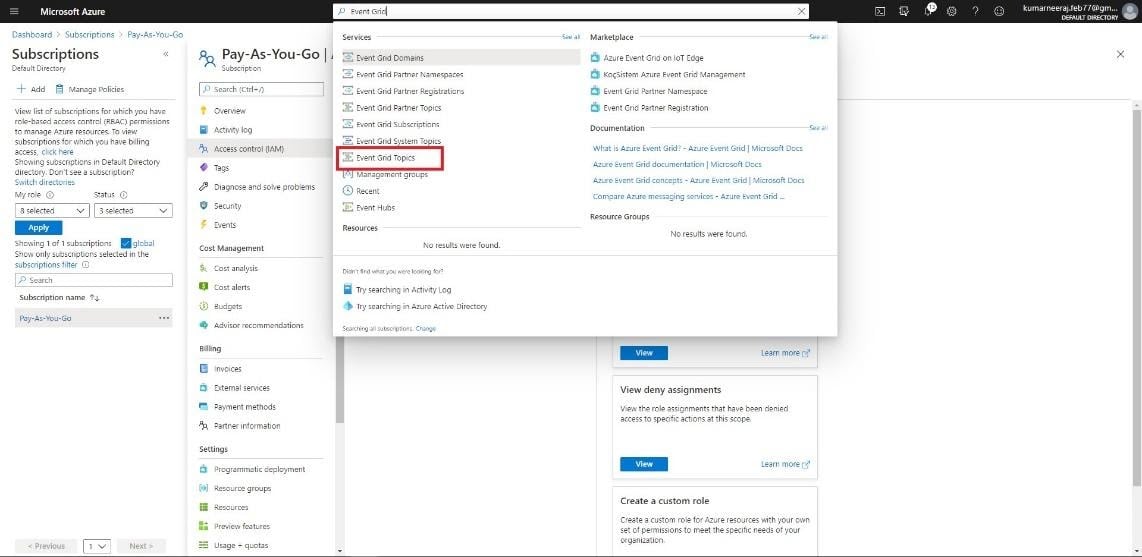
Task: Open portal settings gear
Action: (952, 12)
